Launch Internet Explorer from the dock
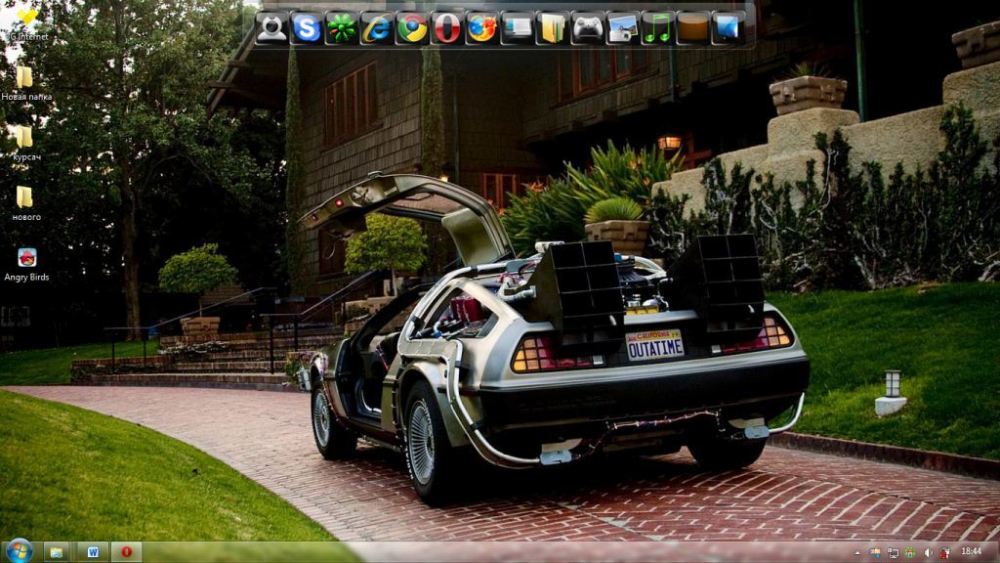Viewport: 1000px width, 563px height. pos(377,29)
